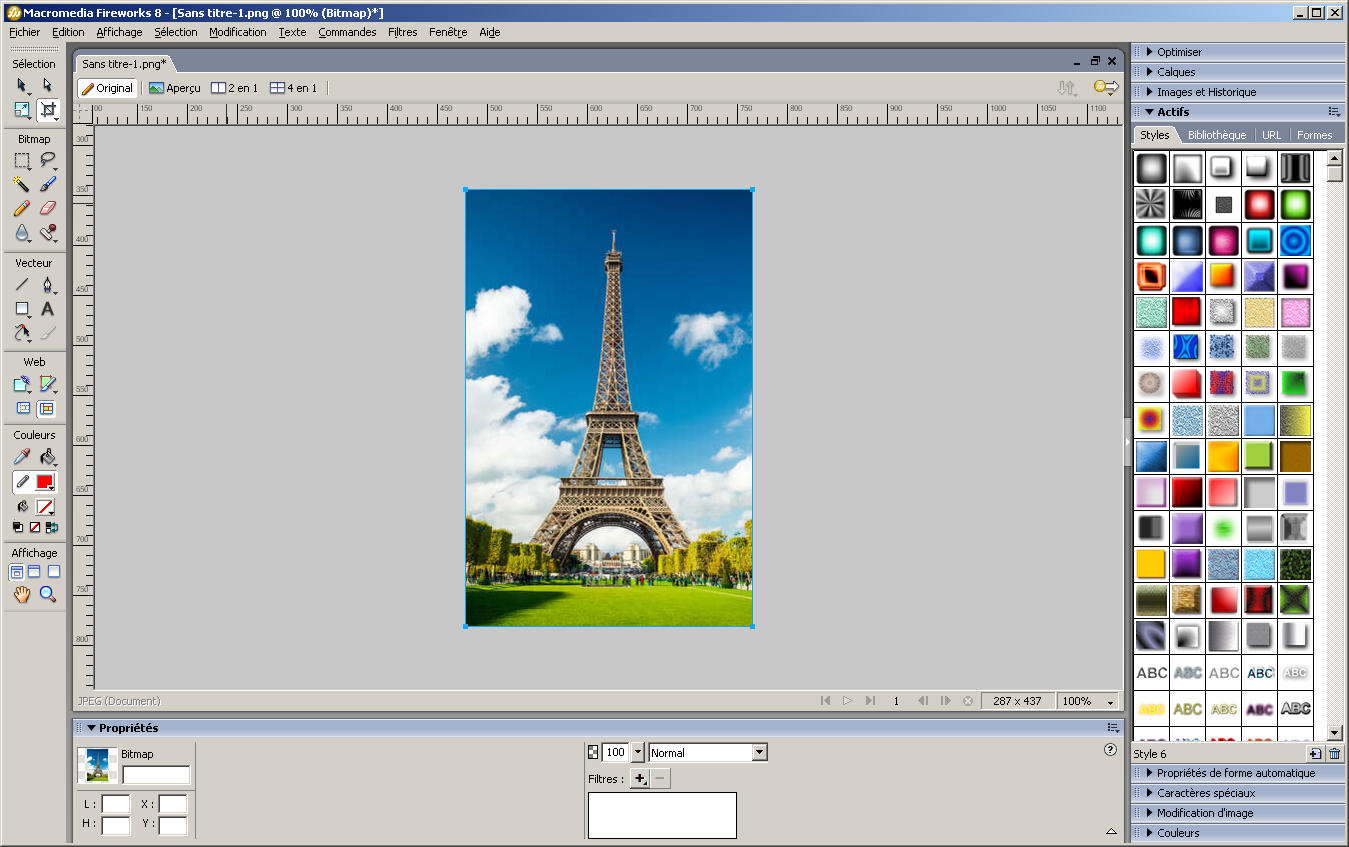Screen dimensions: 1349x847
Task: Select the Eraser tool
Action: pyautogui.click(x=47, y=208)
